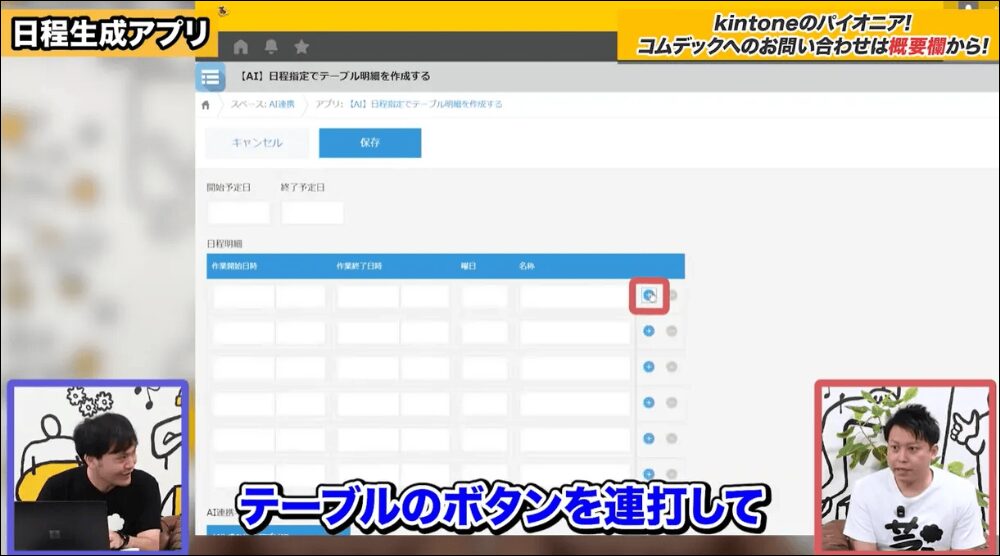Add a row using second row's plus icon

[x=649, y=331]
